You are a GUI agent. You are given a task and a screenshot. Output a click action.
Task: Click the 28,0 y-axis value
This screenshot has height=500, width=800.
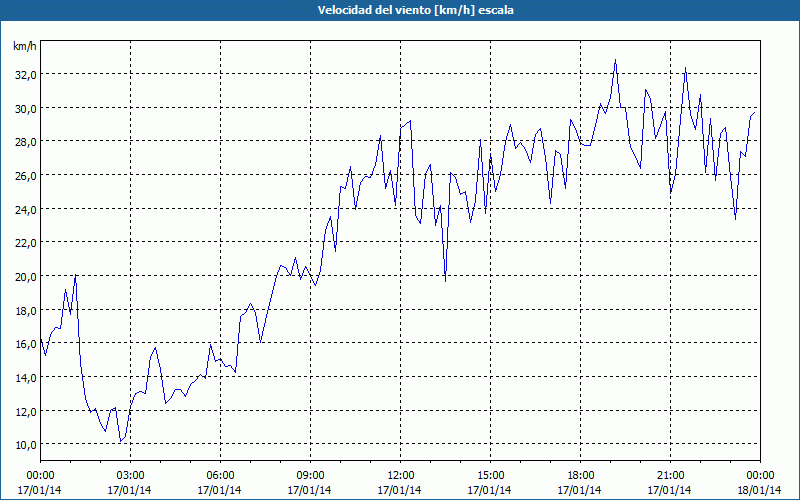coord(26,142)
